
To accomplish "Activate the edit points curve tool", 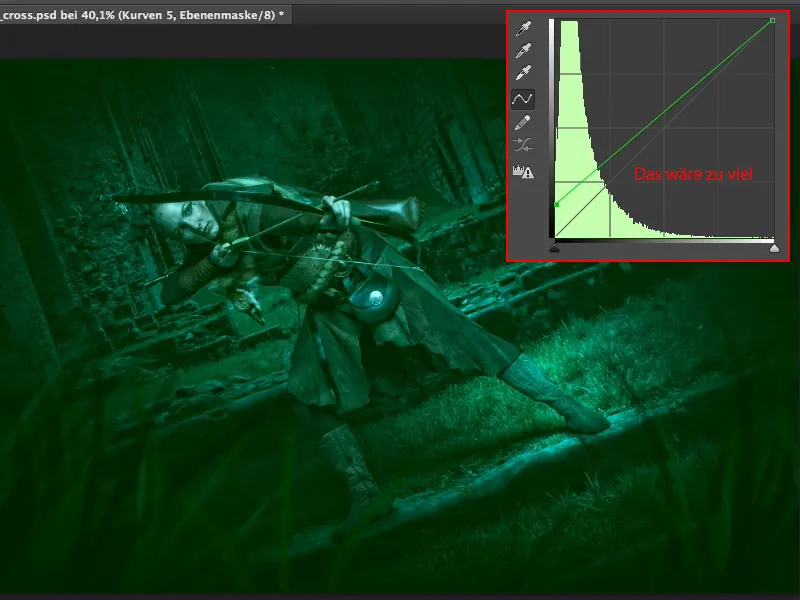I will [x=523, y=99].
